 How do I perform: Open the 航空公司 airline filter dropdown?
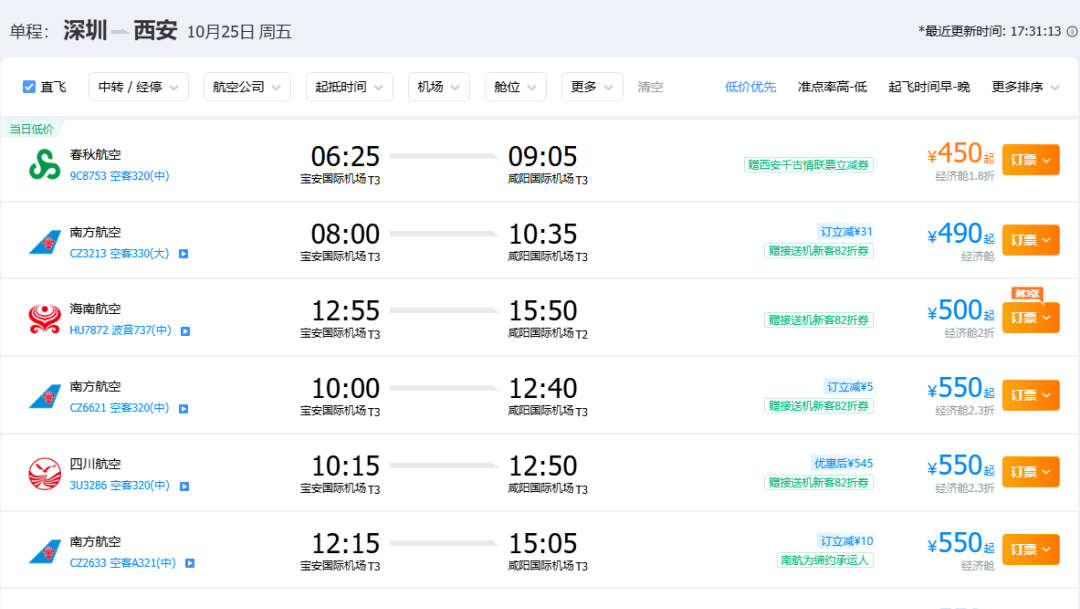(x=247, y=87)
